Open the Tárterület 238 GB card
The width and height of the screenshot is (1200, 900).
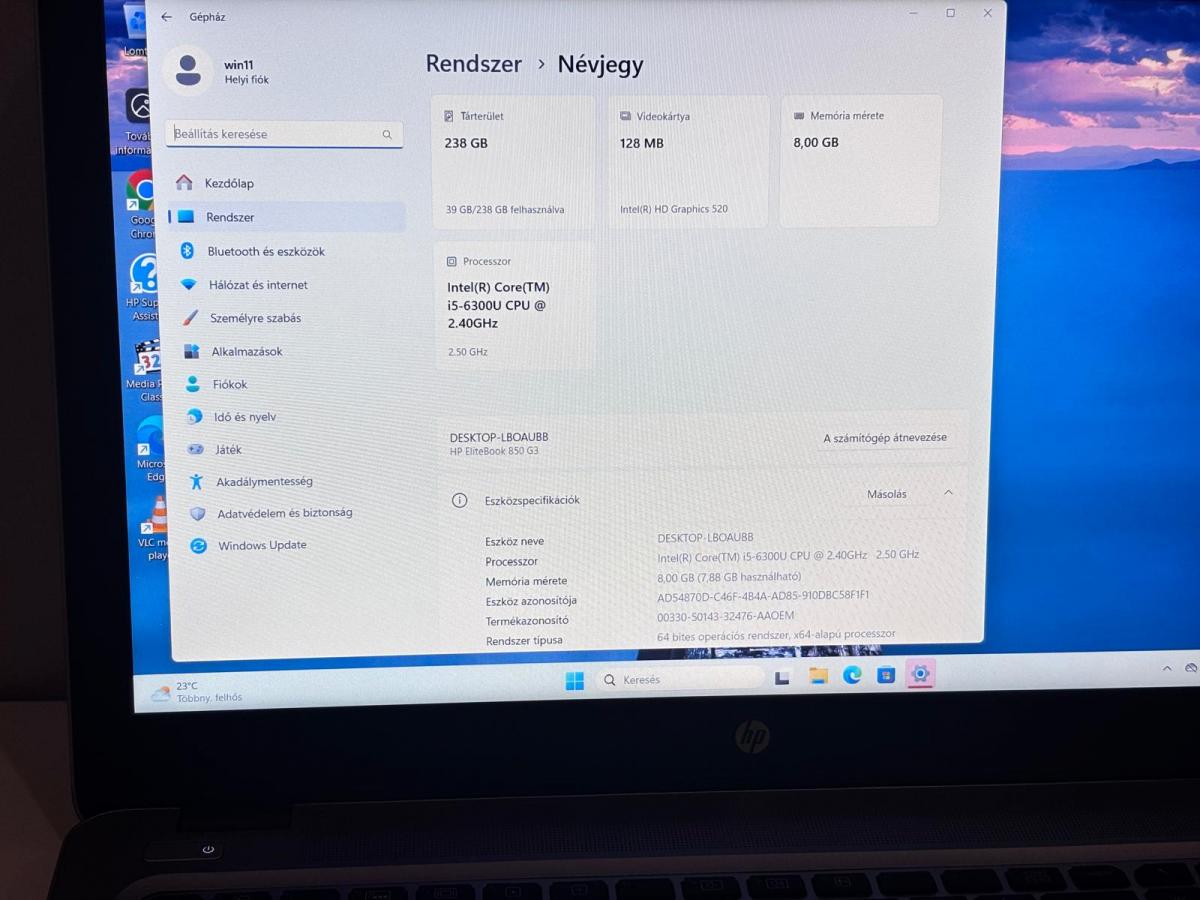tap(513, 162)
